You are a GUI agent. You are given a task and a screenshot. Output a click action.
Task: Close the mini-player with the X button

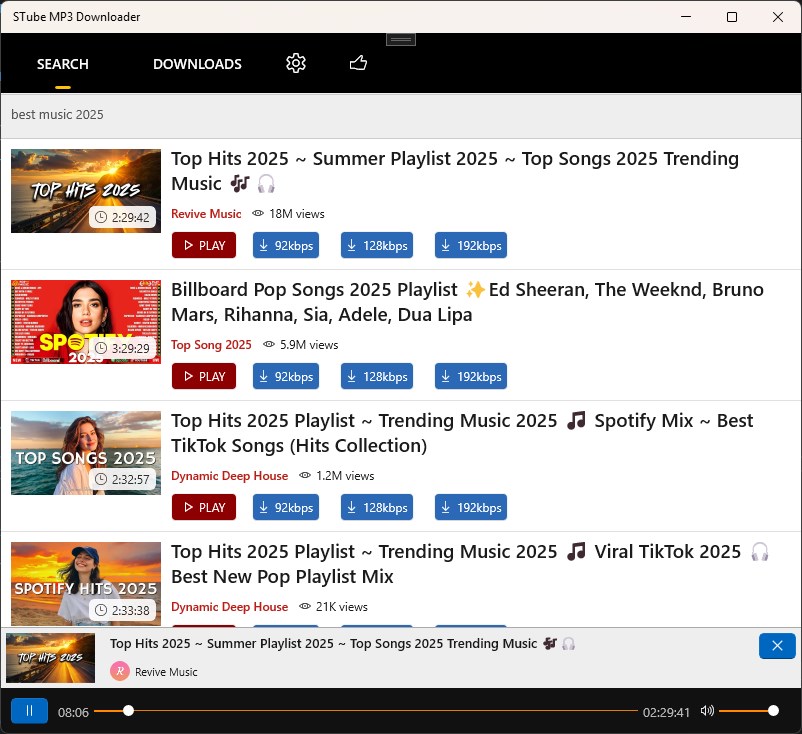pyautogui.click(x=777, y=646)
